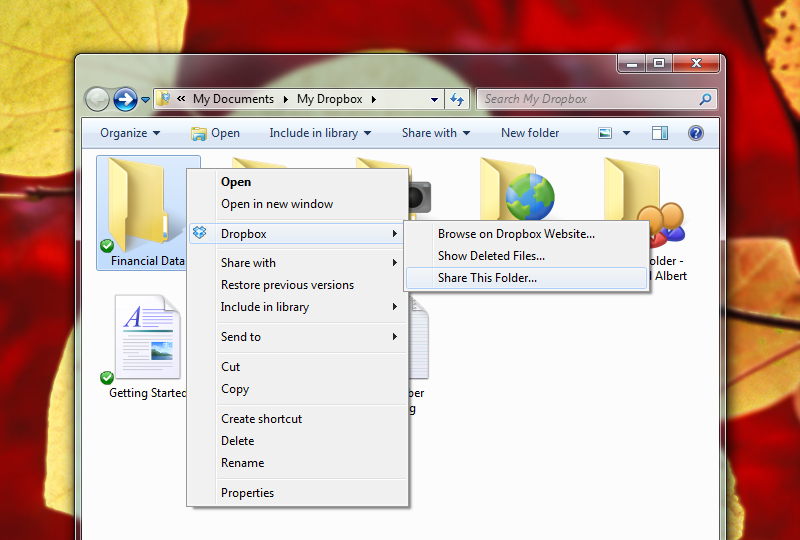Choose Copy from the context menu
The image size is (800, 540).
298,389
